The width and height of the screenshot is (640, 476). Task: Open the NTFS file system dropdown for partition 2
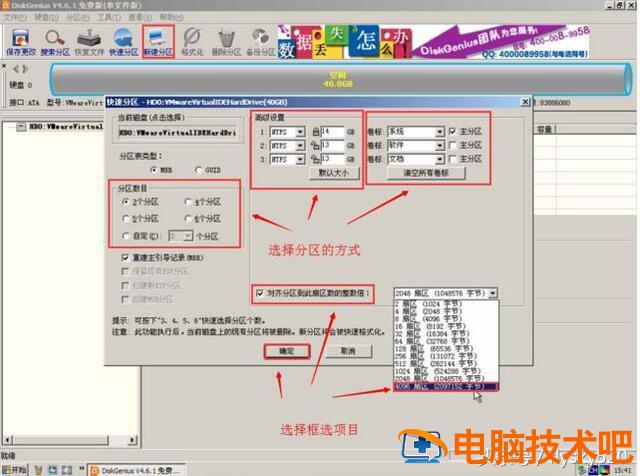click(x=300, y=146)
